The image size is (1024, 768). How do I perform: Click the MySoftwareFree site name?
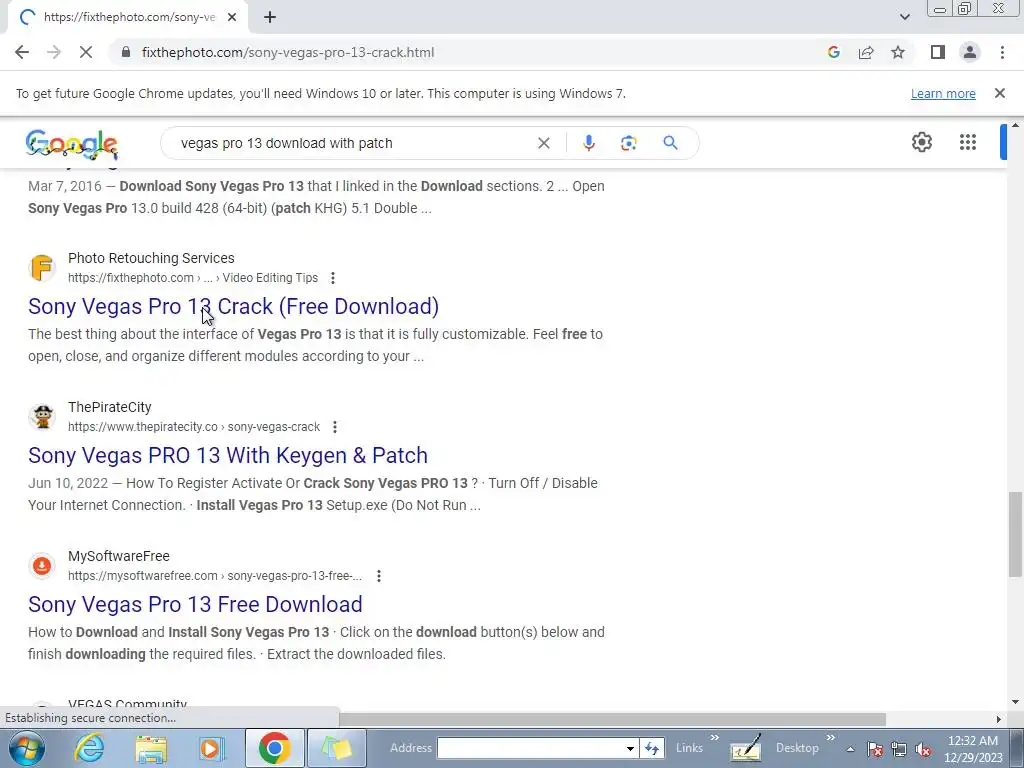119,556
